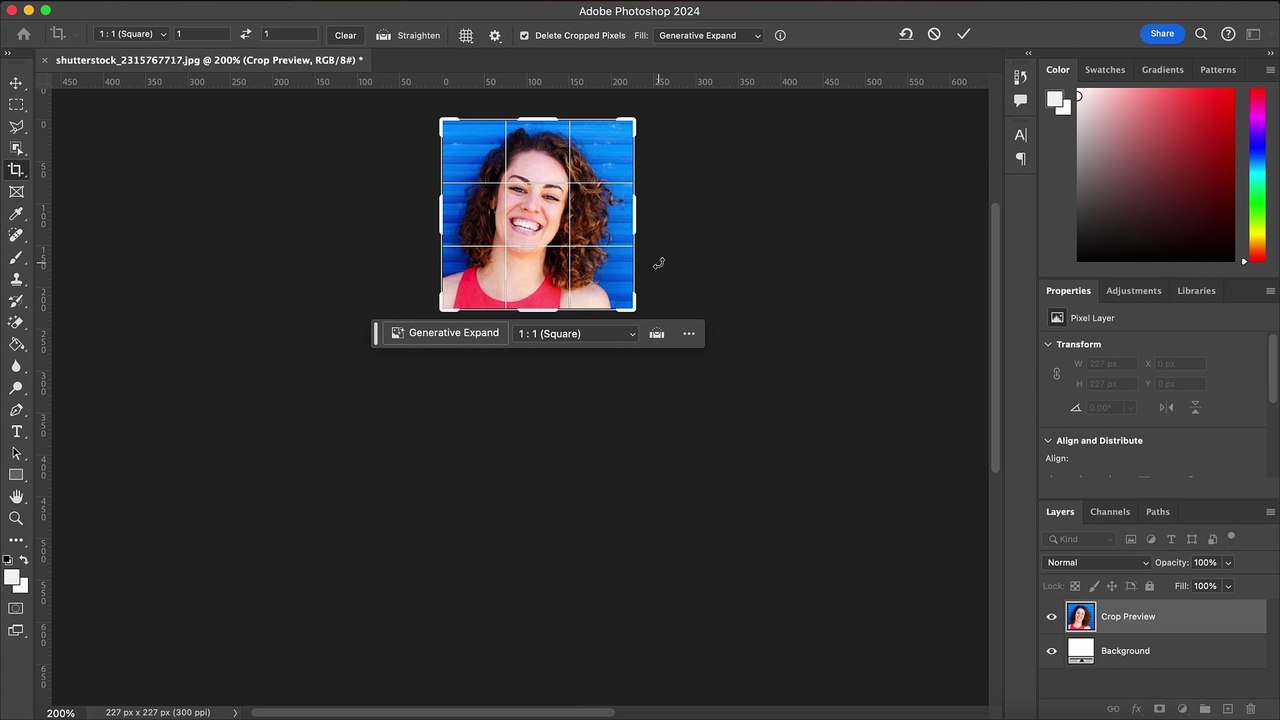Click the Straighten button
The width and height of the screenshot is (1280, 720).
[408, 35]
